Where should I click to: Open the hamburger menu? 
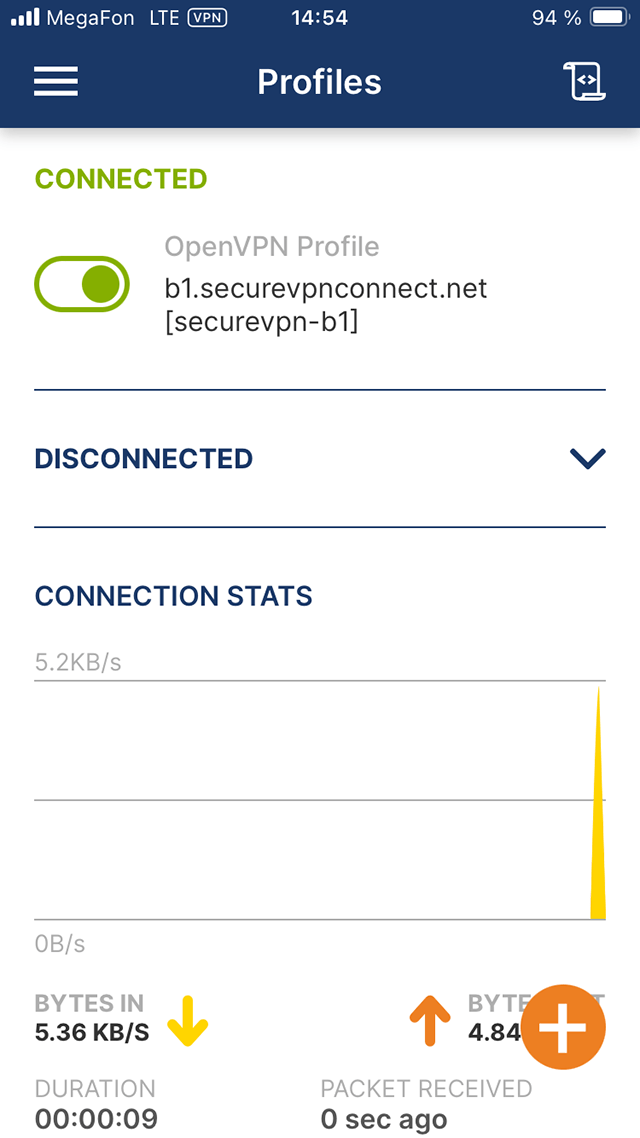point(56,81)
